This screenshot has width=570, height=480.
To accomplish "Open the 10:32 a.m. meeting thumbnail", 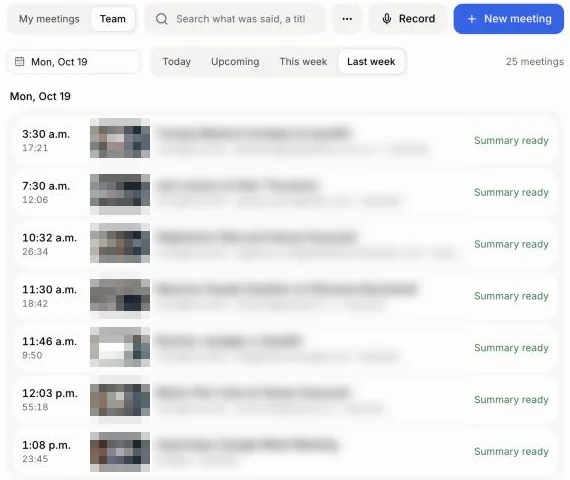I will 120,243.
